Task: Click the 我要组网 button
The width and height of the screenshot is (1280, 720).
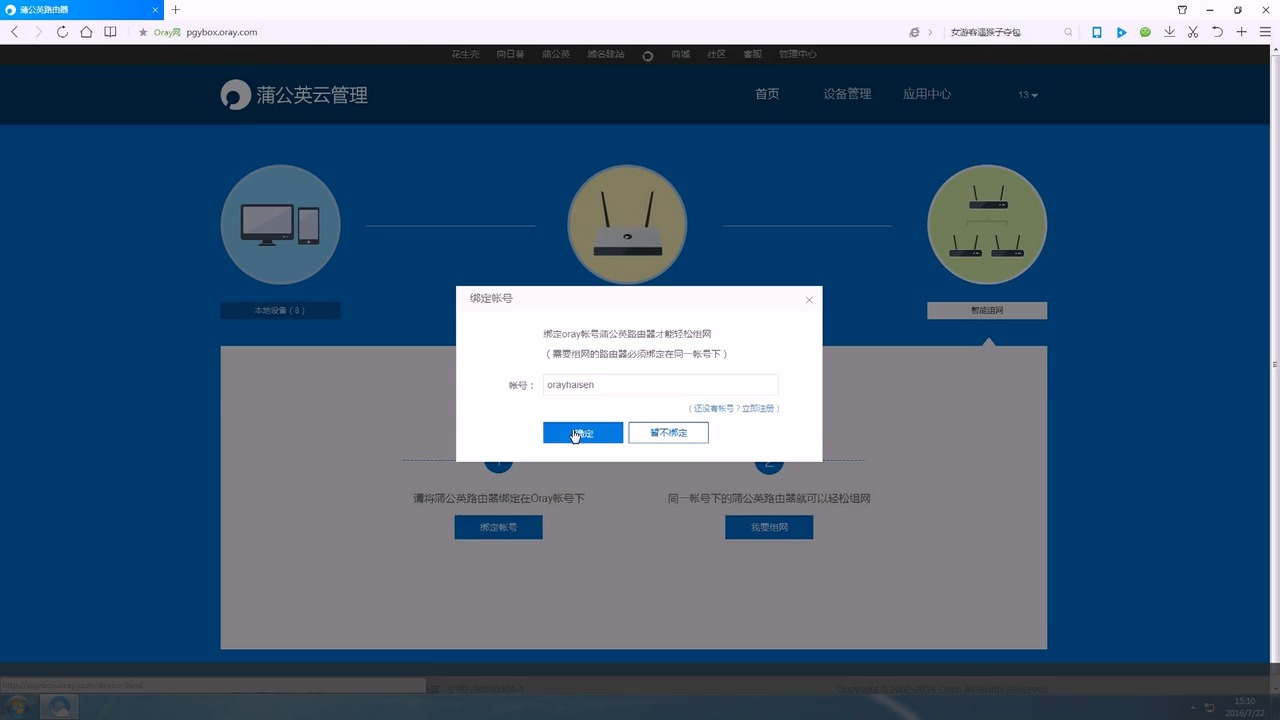Action: [769, 527]
